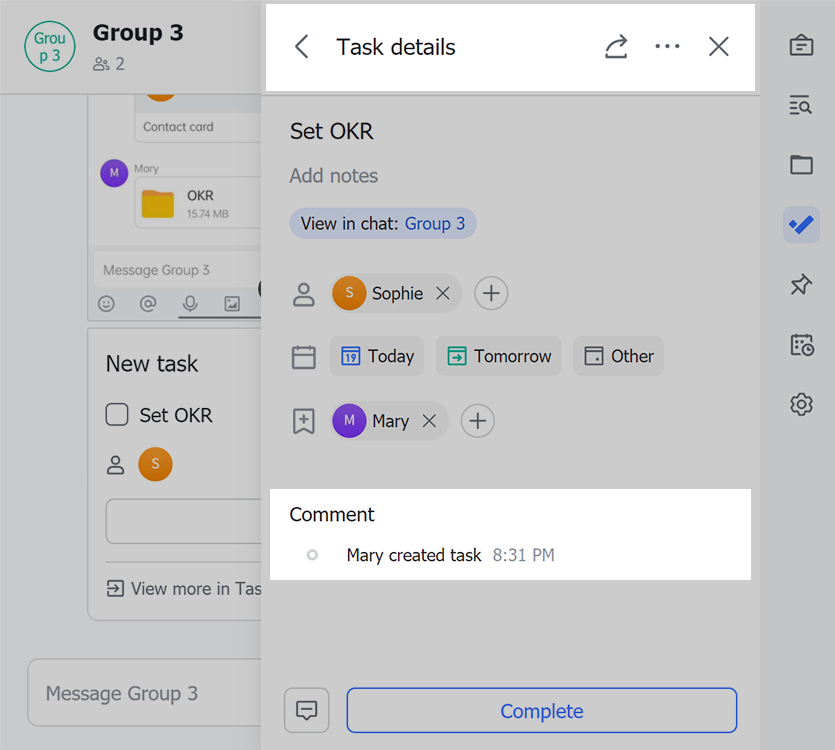This screenshot has height=750, width=835.
Task: Click the voice message microphone icon
Action: 190,304
